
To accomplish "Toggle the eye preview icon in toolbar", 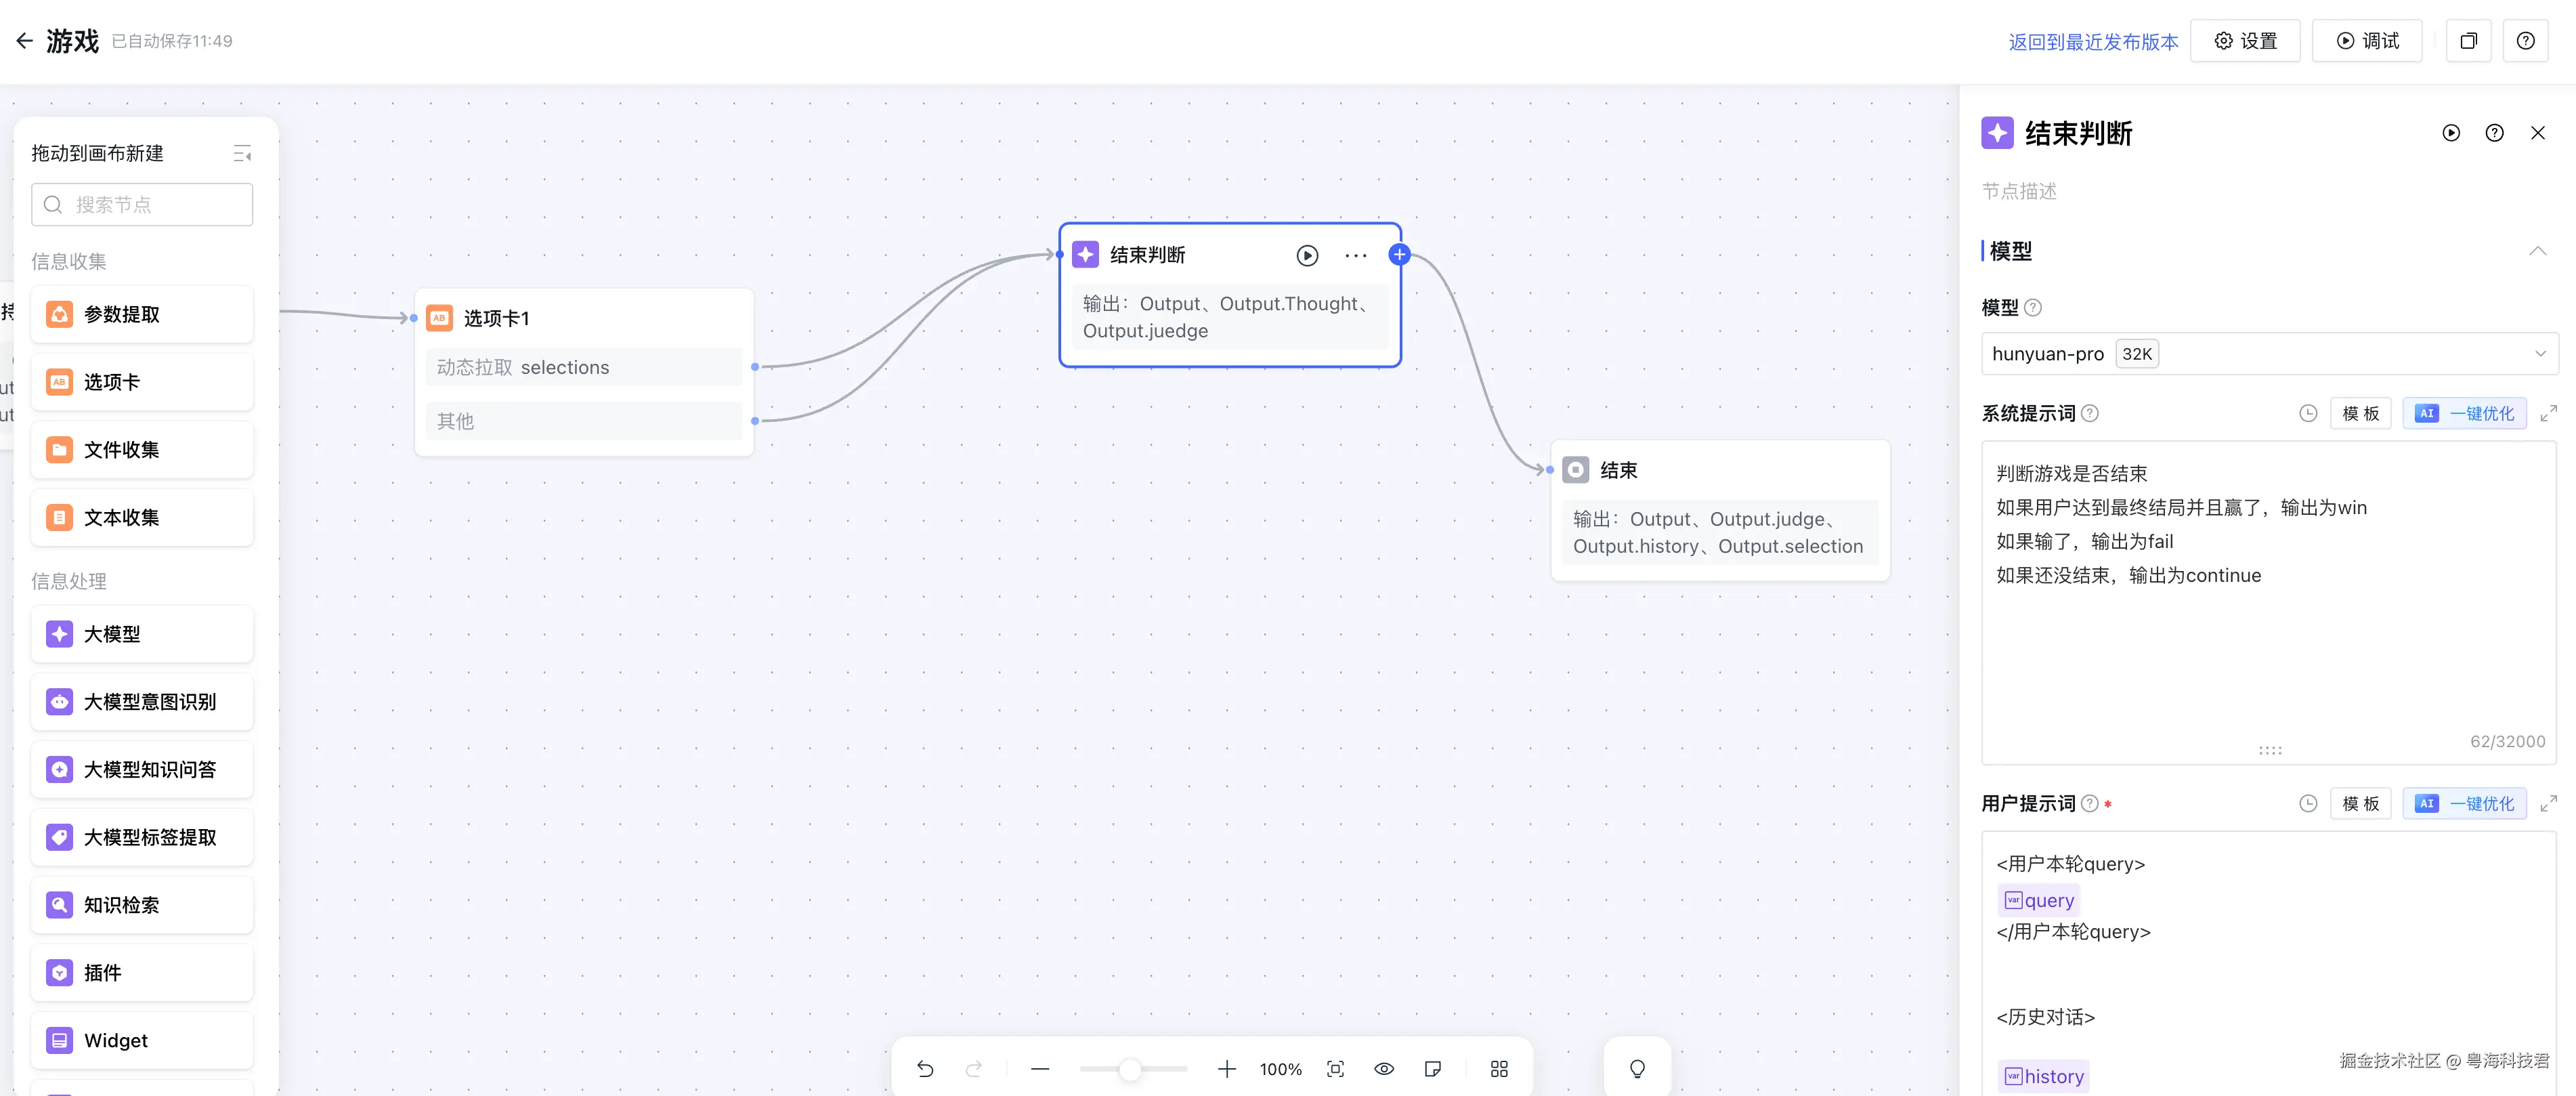I will click(1383, 1069).
